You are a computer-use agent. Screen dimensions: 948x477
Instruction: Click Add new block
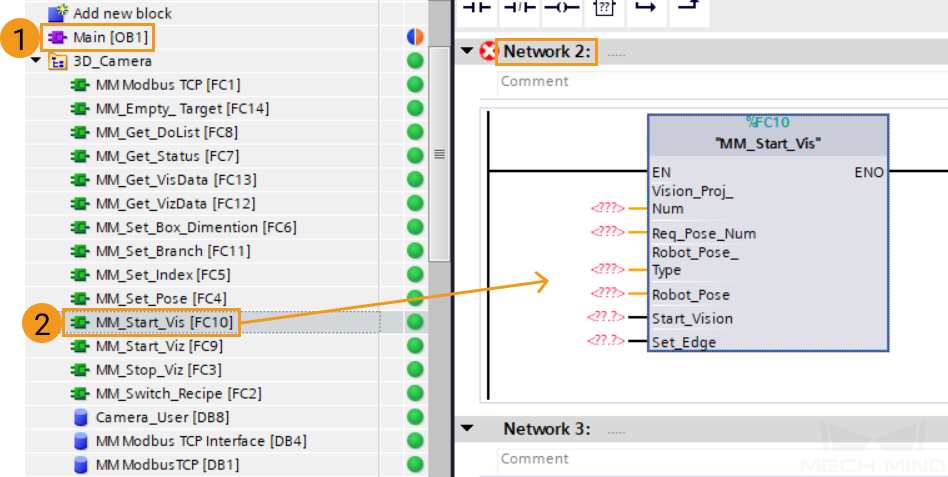(122, 13)
